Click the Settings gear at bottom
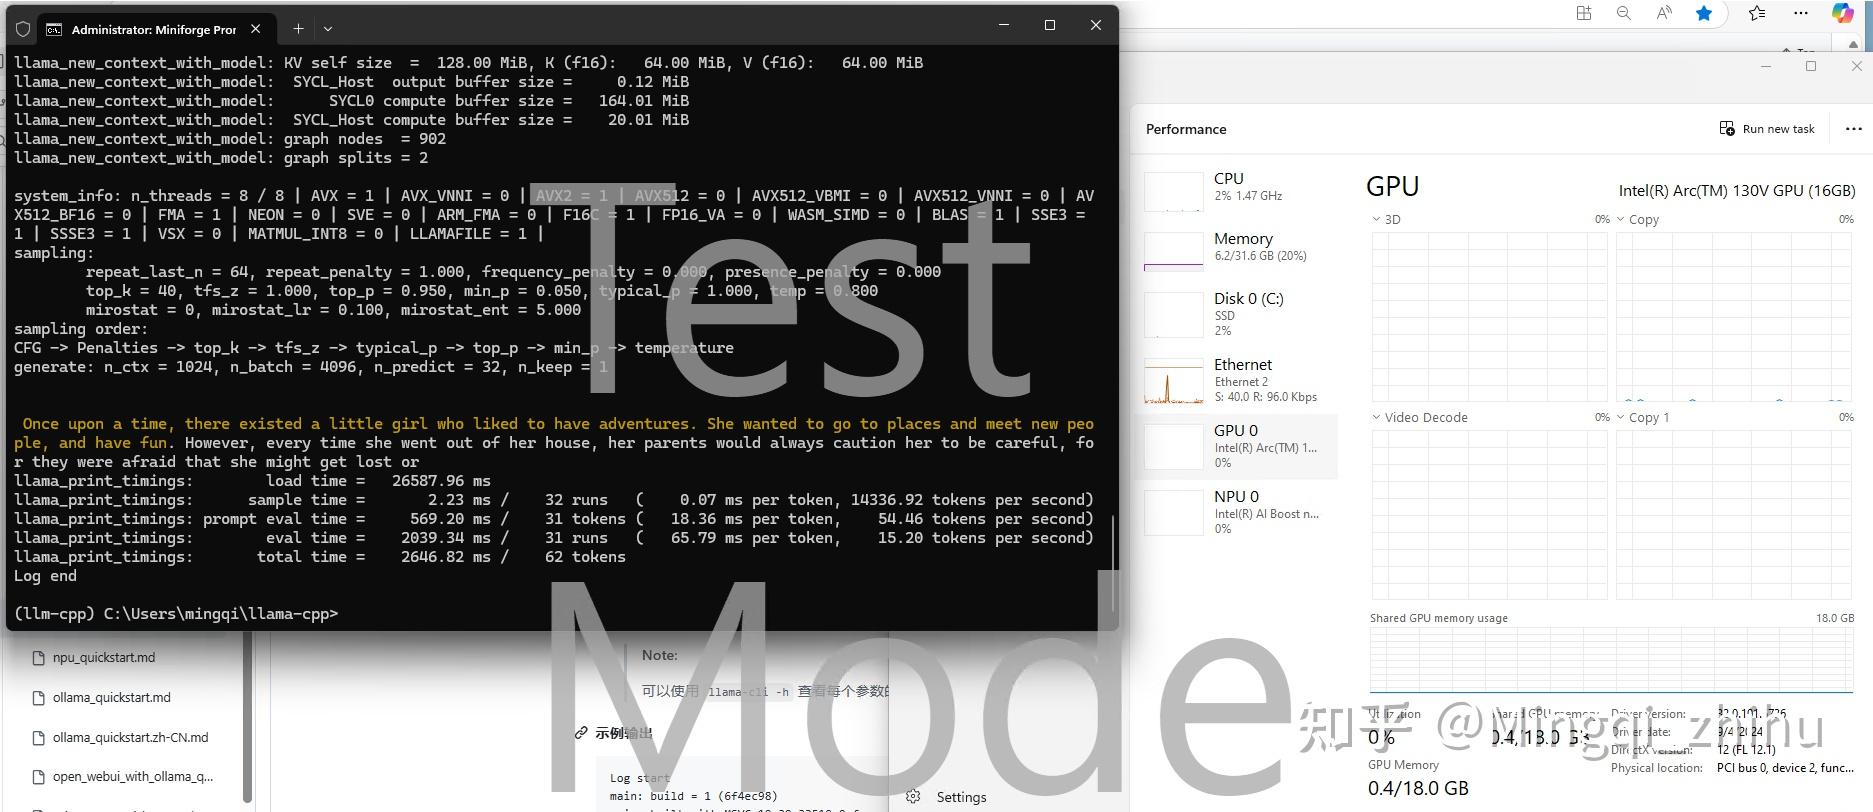Viewport: 1873px width, 812px height. pyautogui.click(x=946, y=797)
